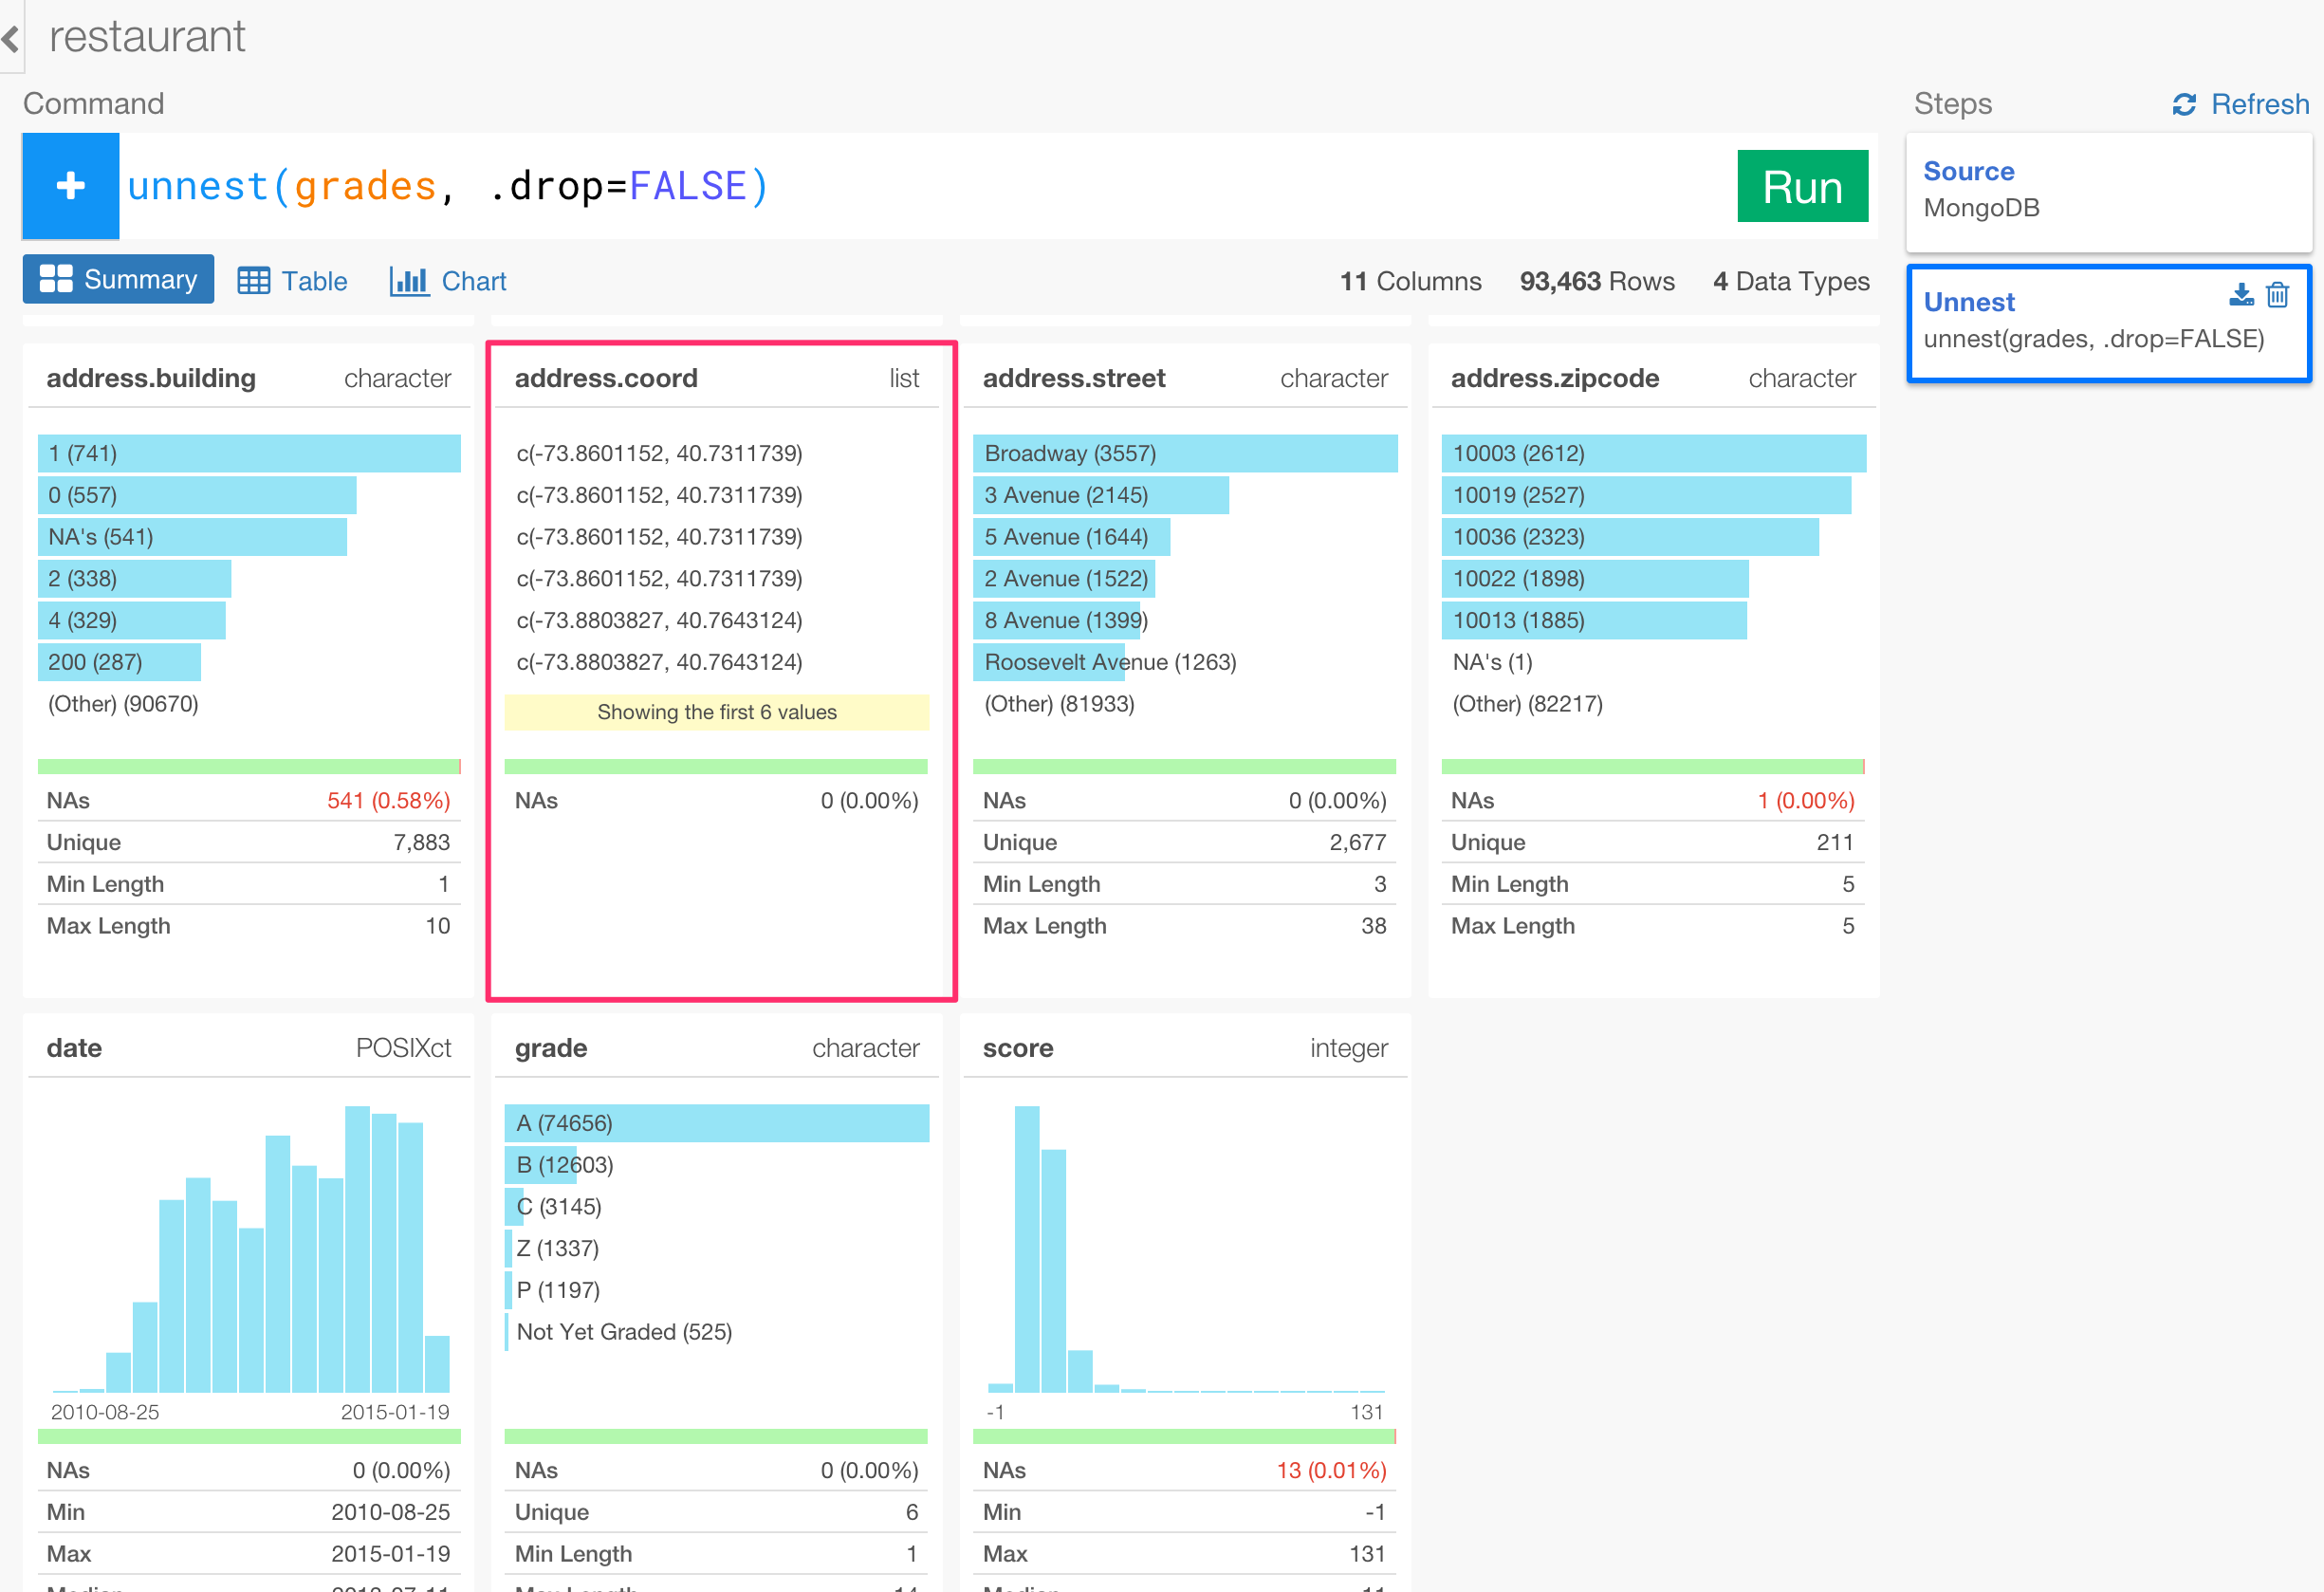
Task: Run the unnest command
Action: [x=1802, y=186]
